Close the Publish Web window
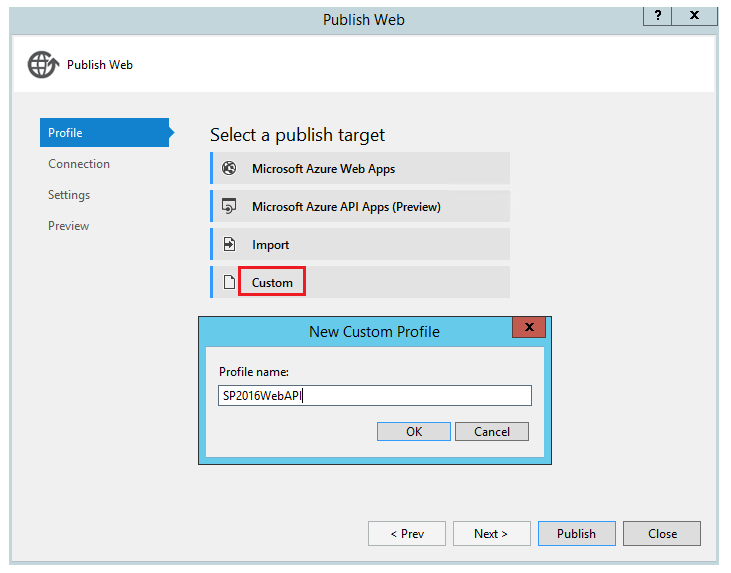This screenshot has height=573, width=731. coord(694,15)
